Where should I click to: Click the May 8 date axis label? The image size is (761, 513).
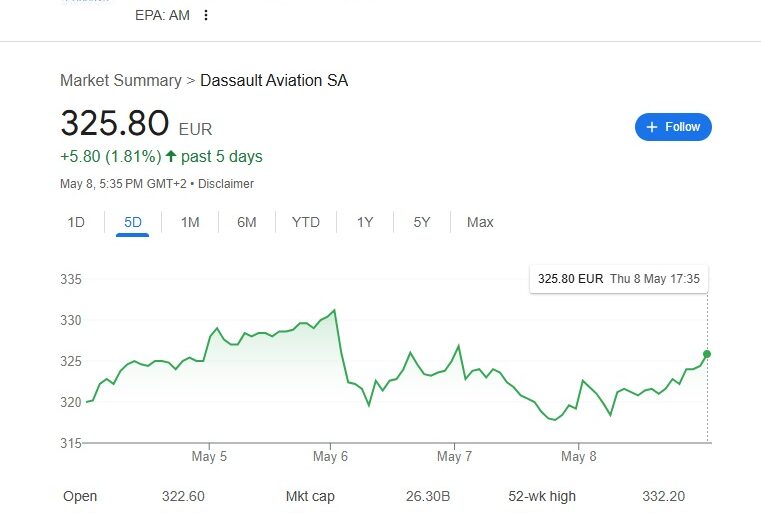[578, 456]
